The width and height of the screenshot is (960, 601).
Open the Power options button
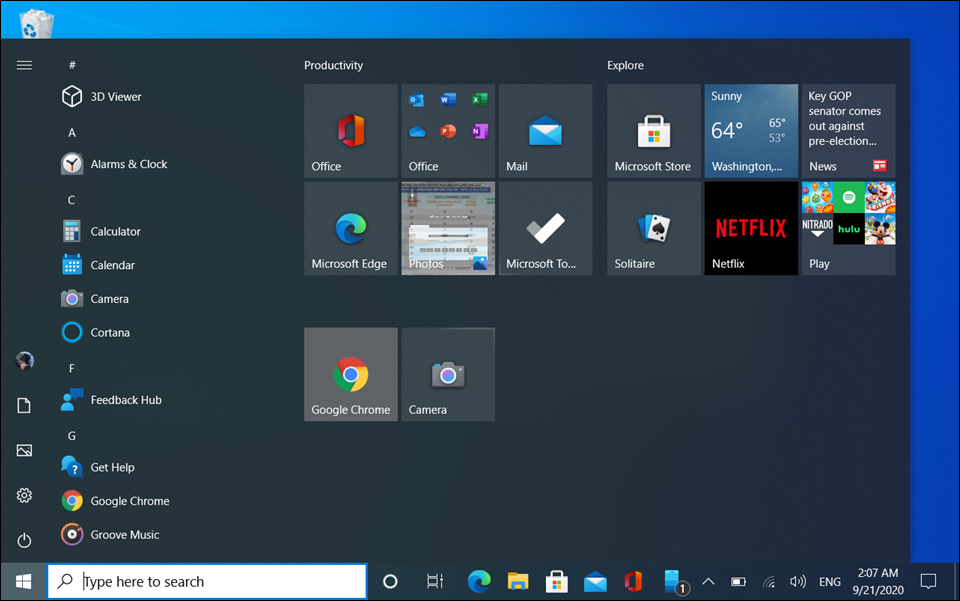(x=25, y=540)
